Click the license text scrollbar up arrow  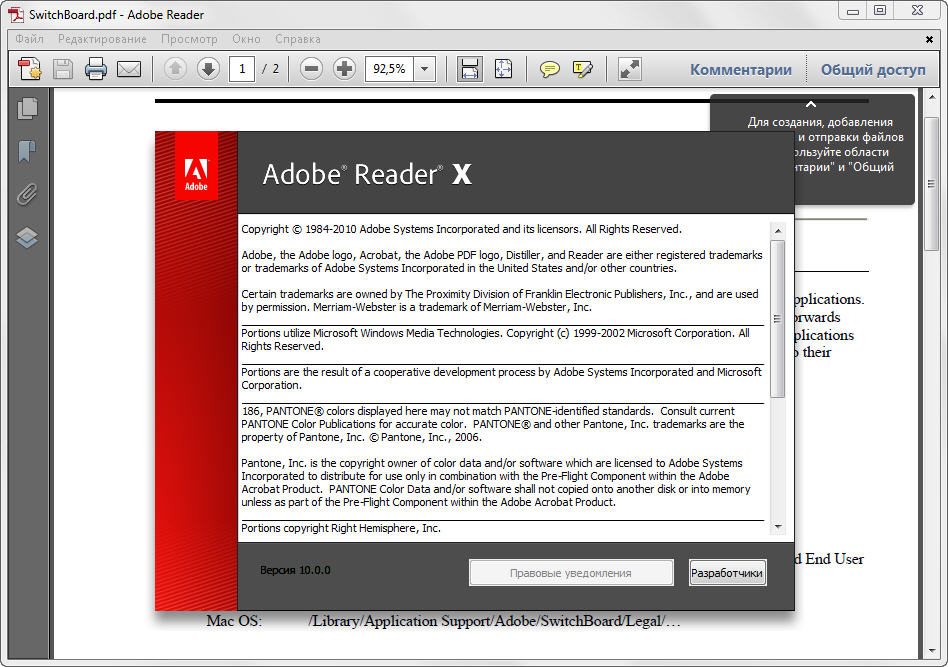point(778,231)
